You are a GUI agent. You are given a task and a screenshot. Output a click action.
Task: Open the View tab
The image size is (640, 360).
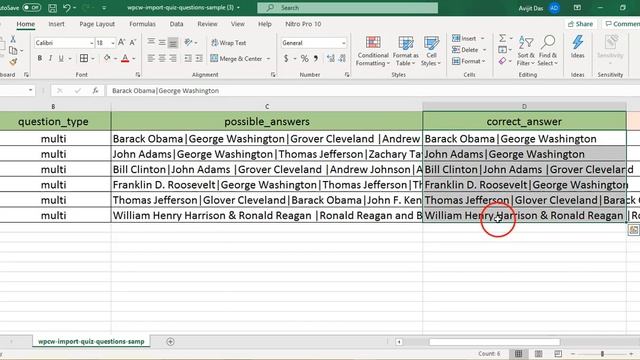(238, 24)
